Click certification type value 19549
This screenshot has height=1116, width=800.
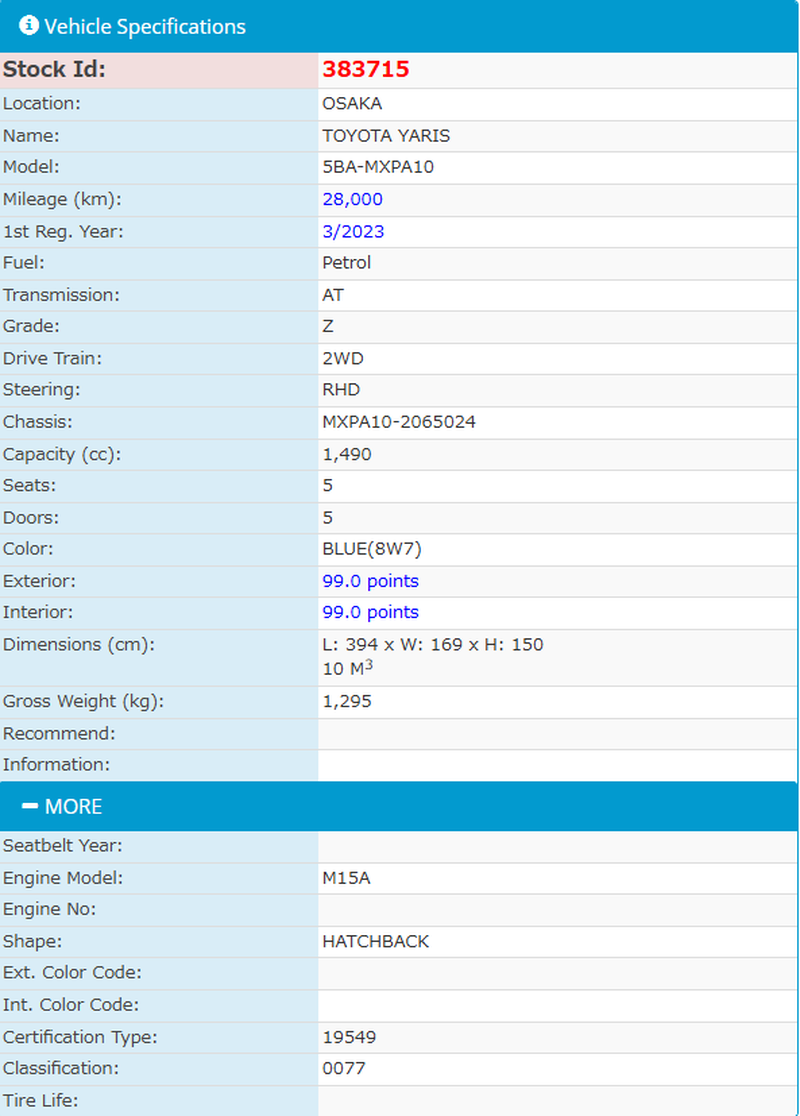tap(349, 1037)
